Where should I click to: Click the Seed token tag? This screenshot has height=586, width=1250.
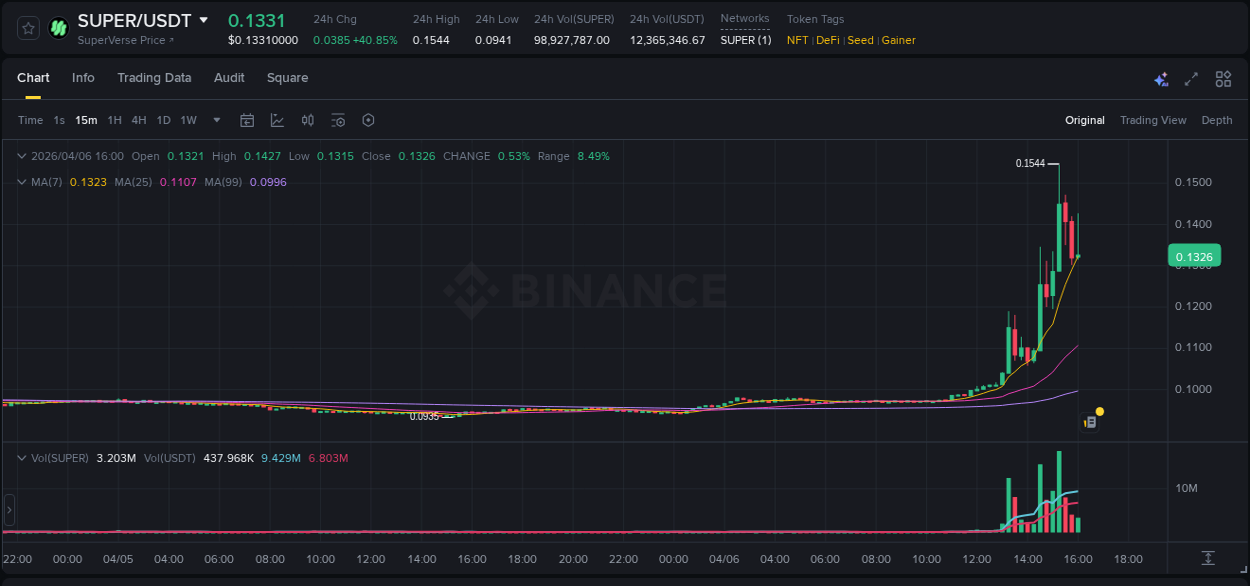pyautogui.click(x=860, y=40)
